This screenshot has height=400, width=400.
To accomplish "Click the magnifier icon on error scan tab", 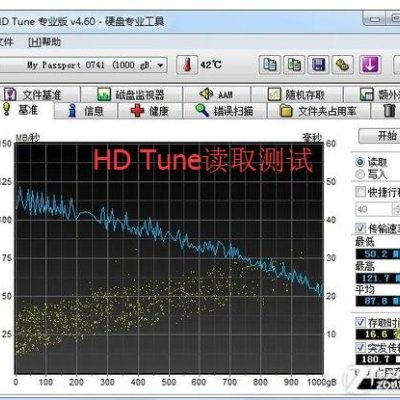I will pyautogui.click(x=202, y=110).
